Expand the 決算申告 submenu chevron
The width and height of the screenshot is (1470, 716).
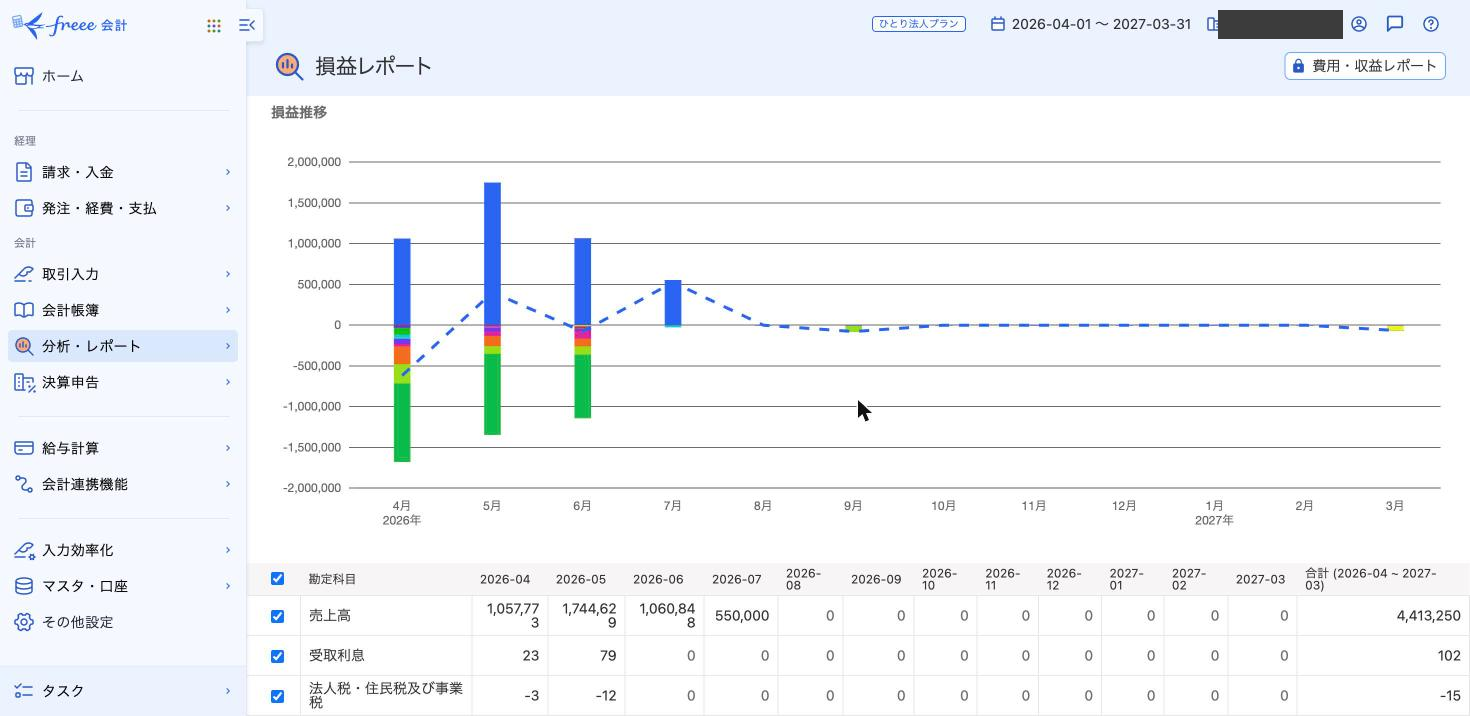point(227,382)
